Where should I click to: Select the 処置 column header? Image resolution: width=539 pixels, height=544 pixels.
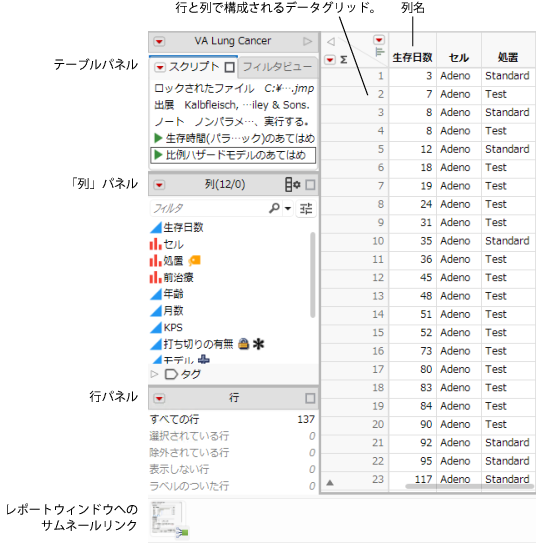click(x=508, y=57)
